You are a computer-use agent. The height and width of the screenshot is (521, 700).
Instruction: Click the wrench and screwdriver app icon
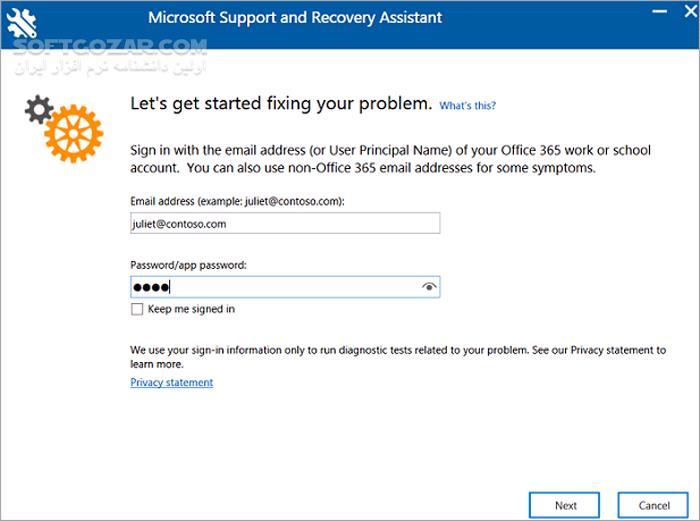point(21,23)
